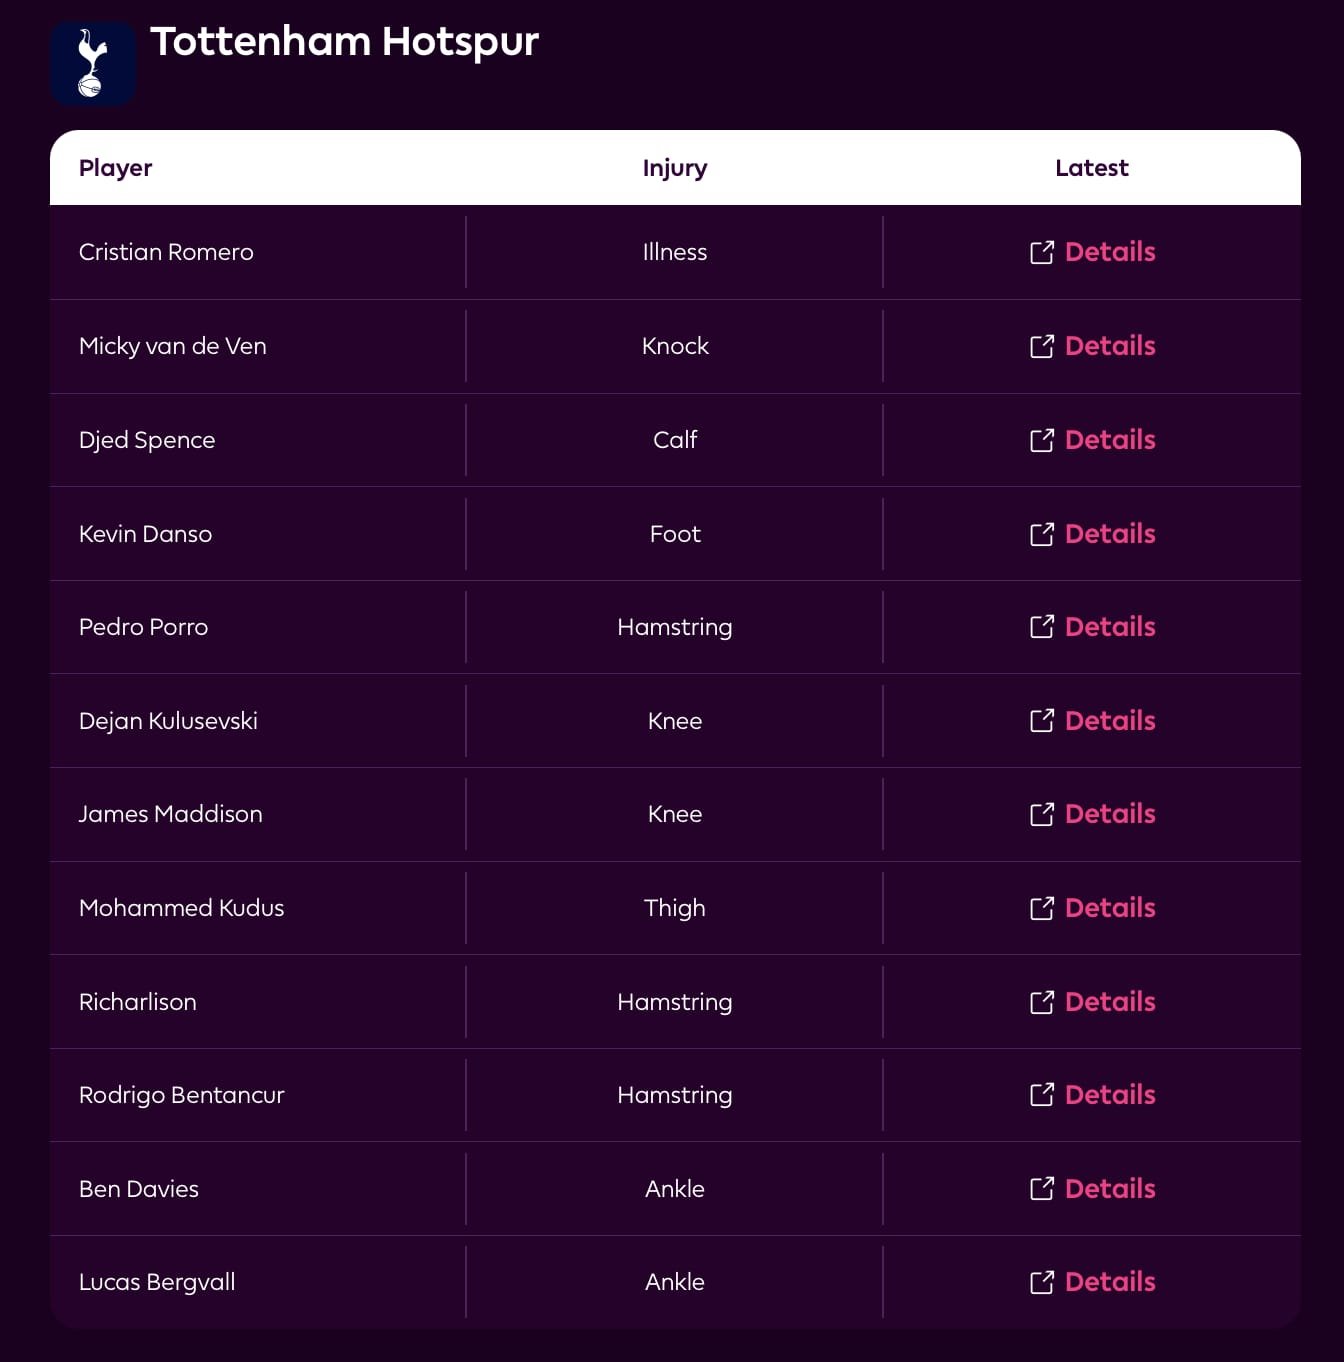The height and width of the screenshot is (1362, 1344).
Task: Click external link icon for Cristian Romero
Action: [1041, 253]
